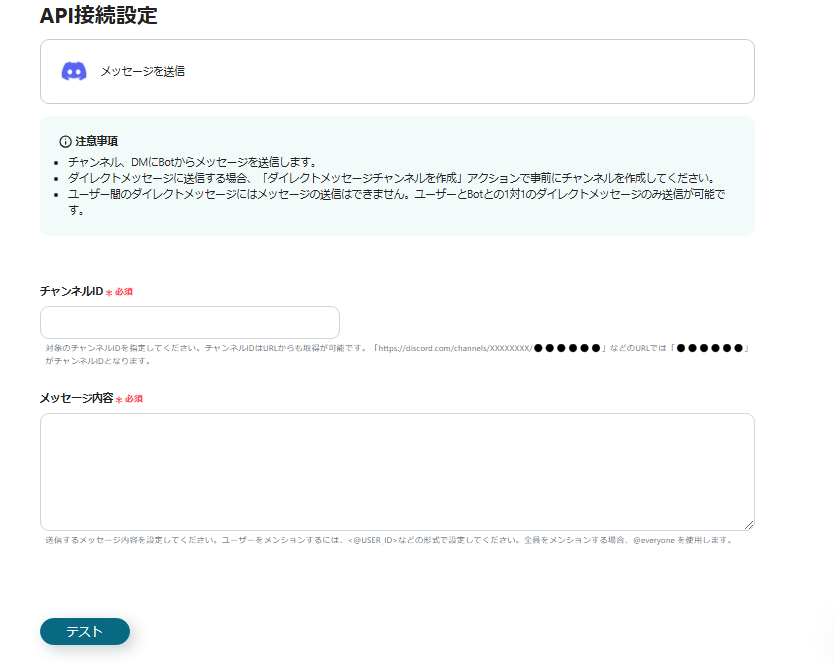Click the 必須 marker beside チャンネルID
The image size is (834, 665).
119,292
